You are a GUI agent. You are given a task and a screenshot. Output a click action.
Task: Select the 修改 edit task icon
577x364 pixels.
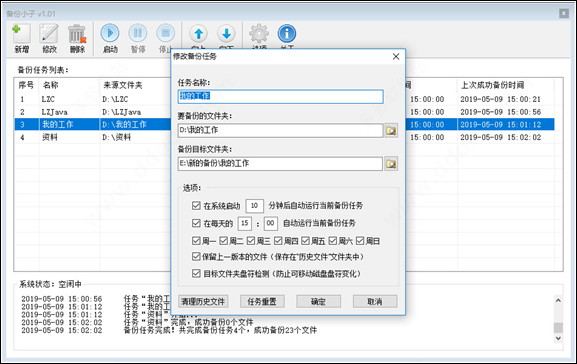tap(49, 34)
